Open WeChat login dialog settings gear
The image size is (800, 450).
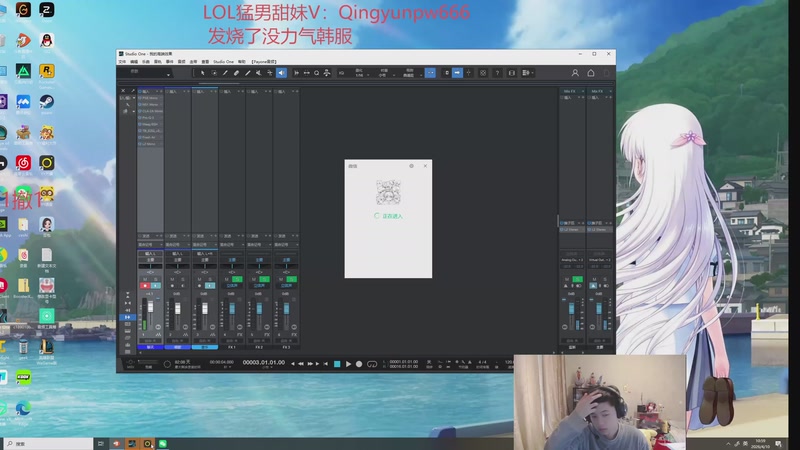click(x=411, y=166)
